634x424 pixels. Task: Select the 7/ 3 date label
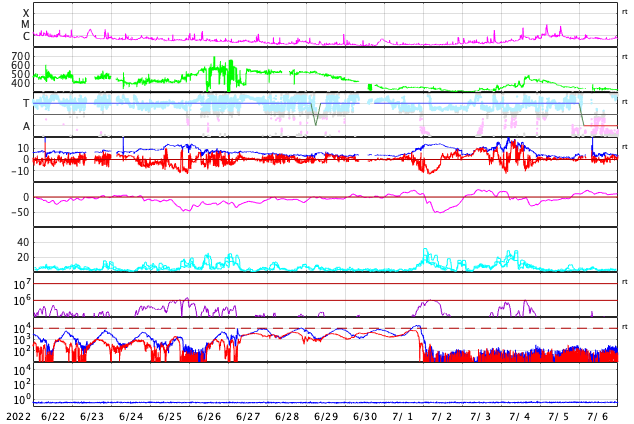[x=481, y=417]
